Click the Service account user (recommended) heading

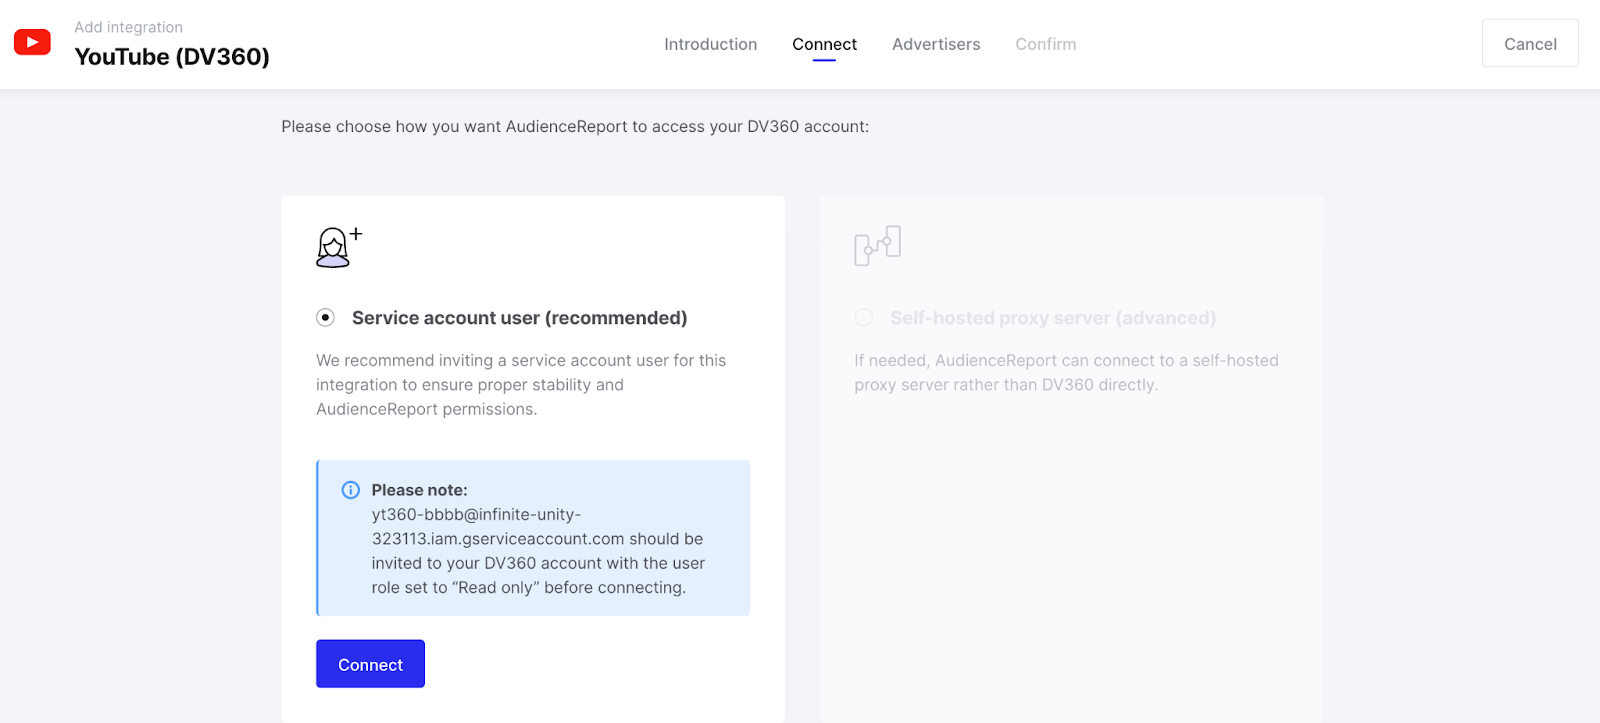pos(520,318)
